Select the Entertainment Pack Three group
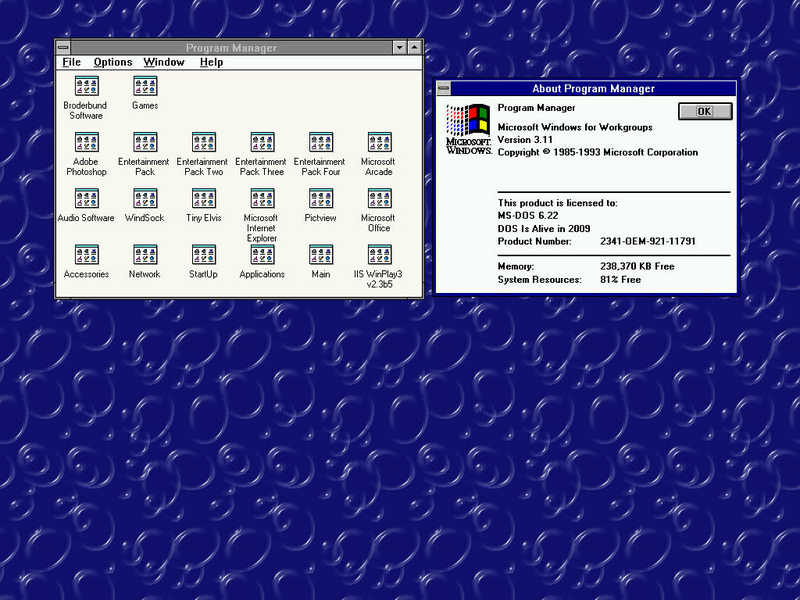 coord(262,142)
